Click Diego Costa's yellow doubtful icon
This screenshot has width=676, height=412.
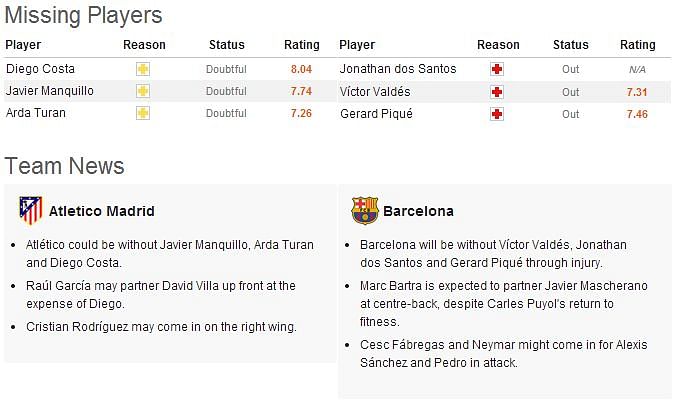143,69
